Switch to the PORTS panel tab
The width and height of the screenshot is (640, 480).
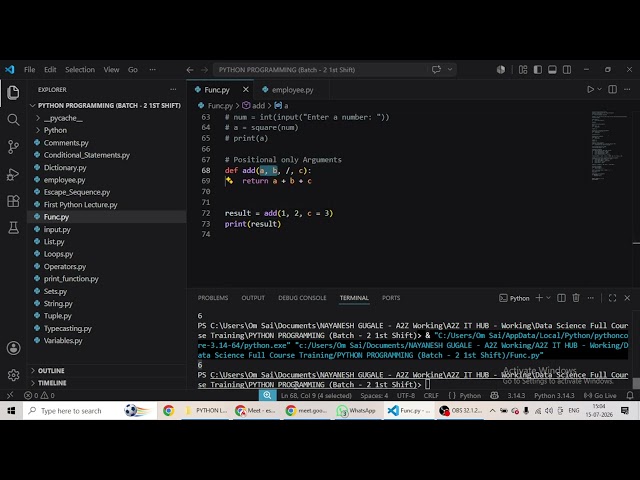tap(391, 298)
